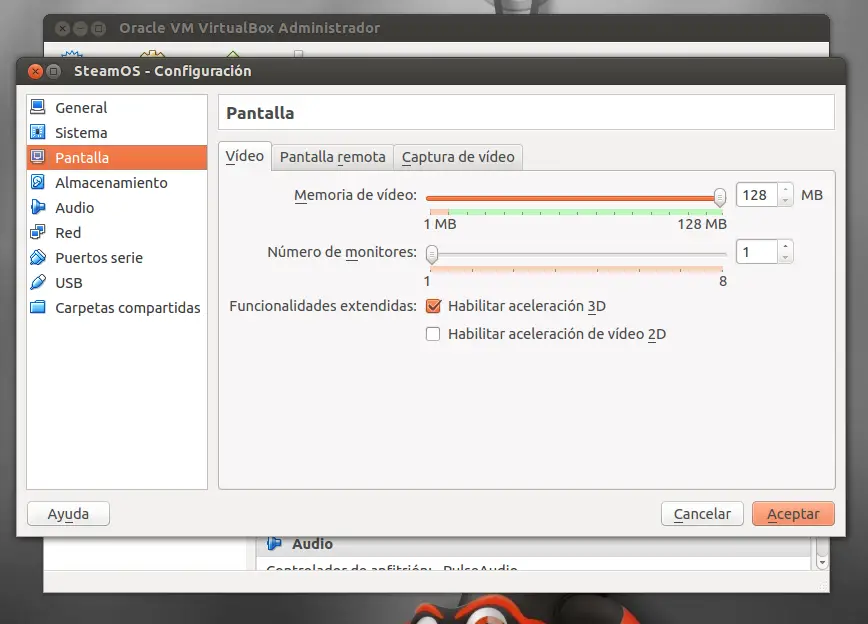868x624 pixels.
Task: Click the Red network icon
Action: 38,231
